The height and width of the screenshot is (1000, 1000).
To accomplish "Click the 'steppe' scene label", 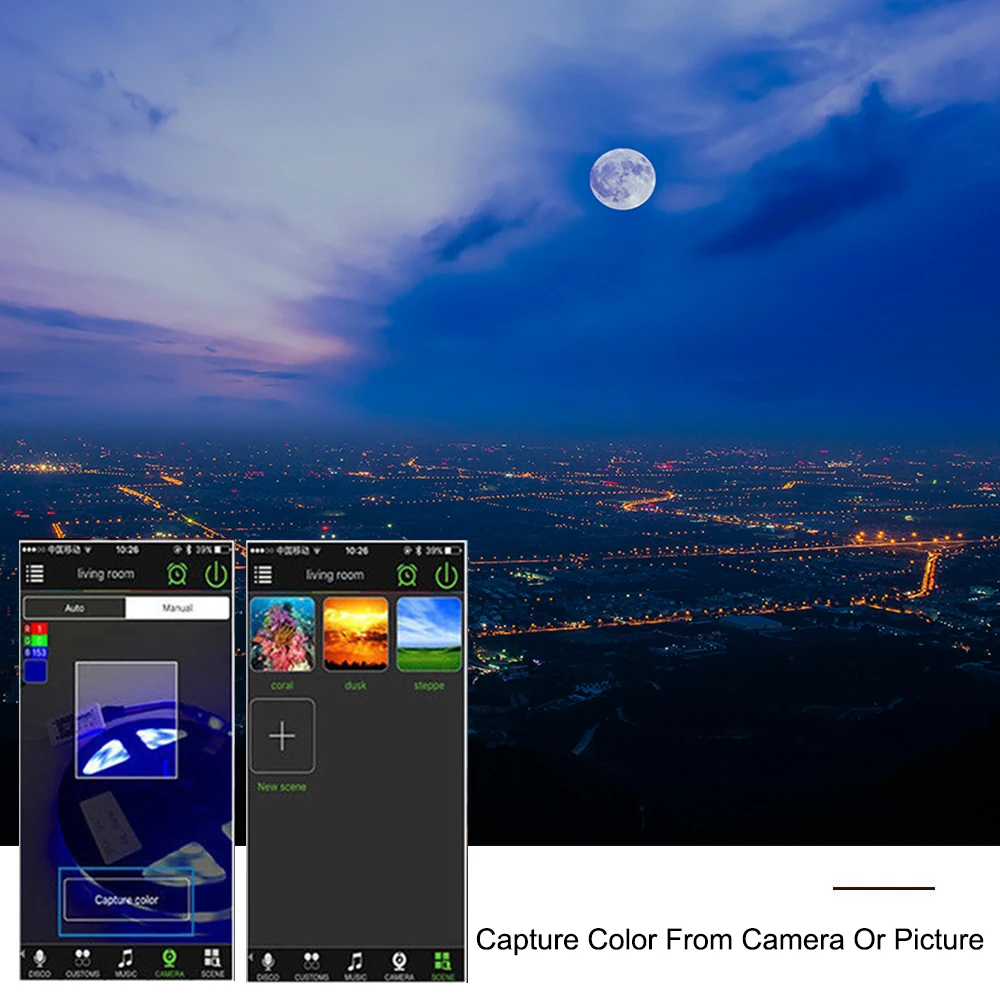I will 429,686.
